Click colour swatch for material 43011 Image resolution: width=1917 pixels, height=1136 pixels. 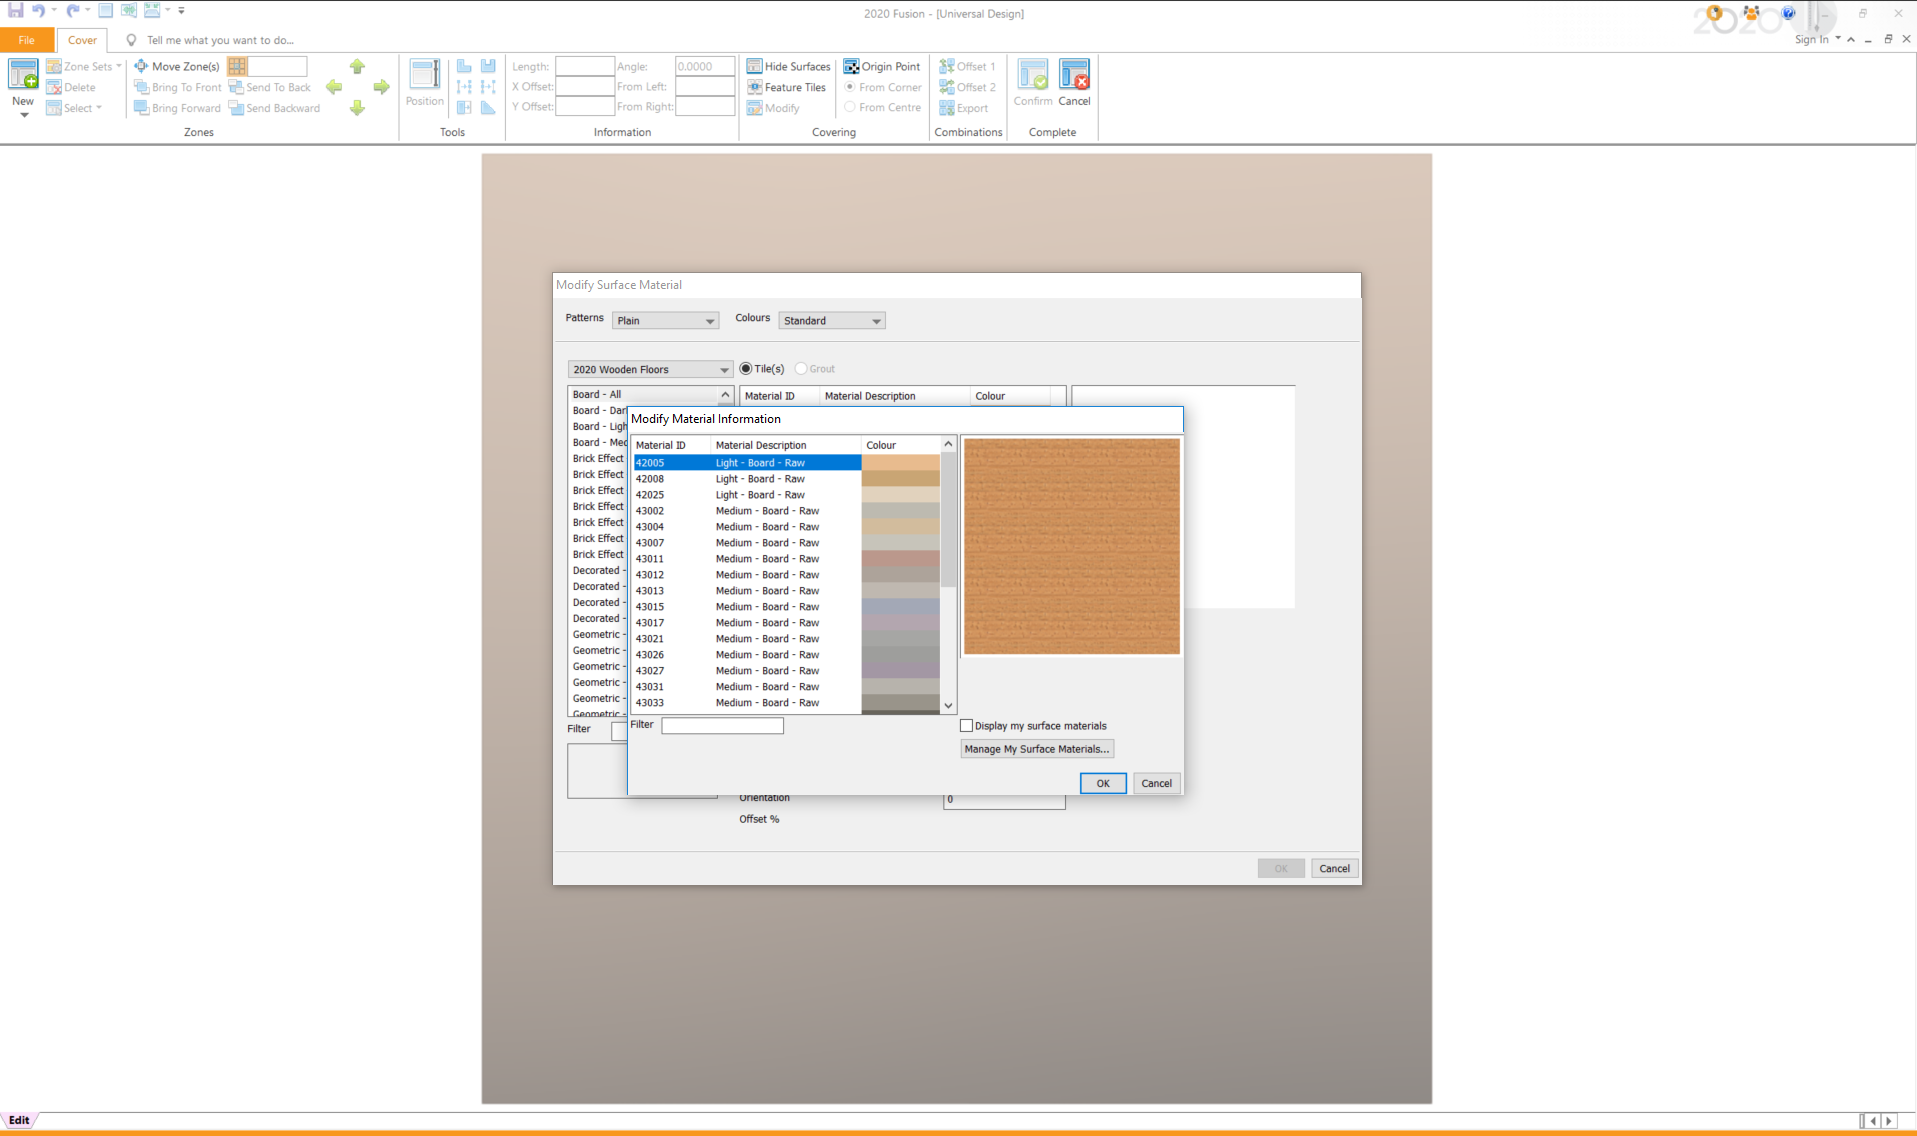(x=900, y=559)
